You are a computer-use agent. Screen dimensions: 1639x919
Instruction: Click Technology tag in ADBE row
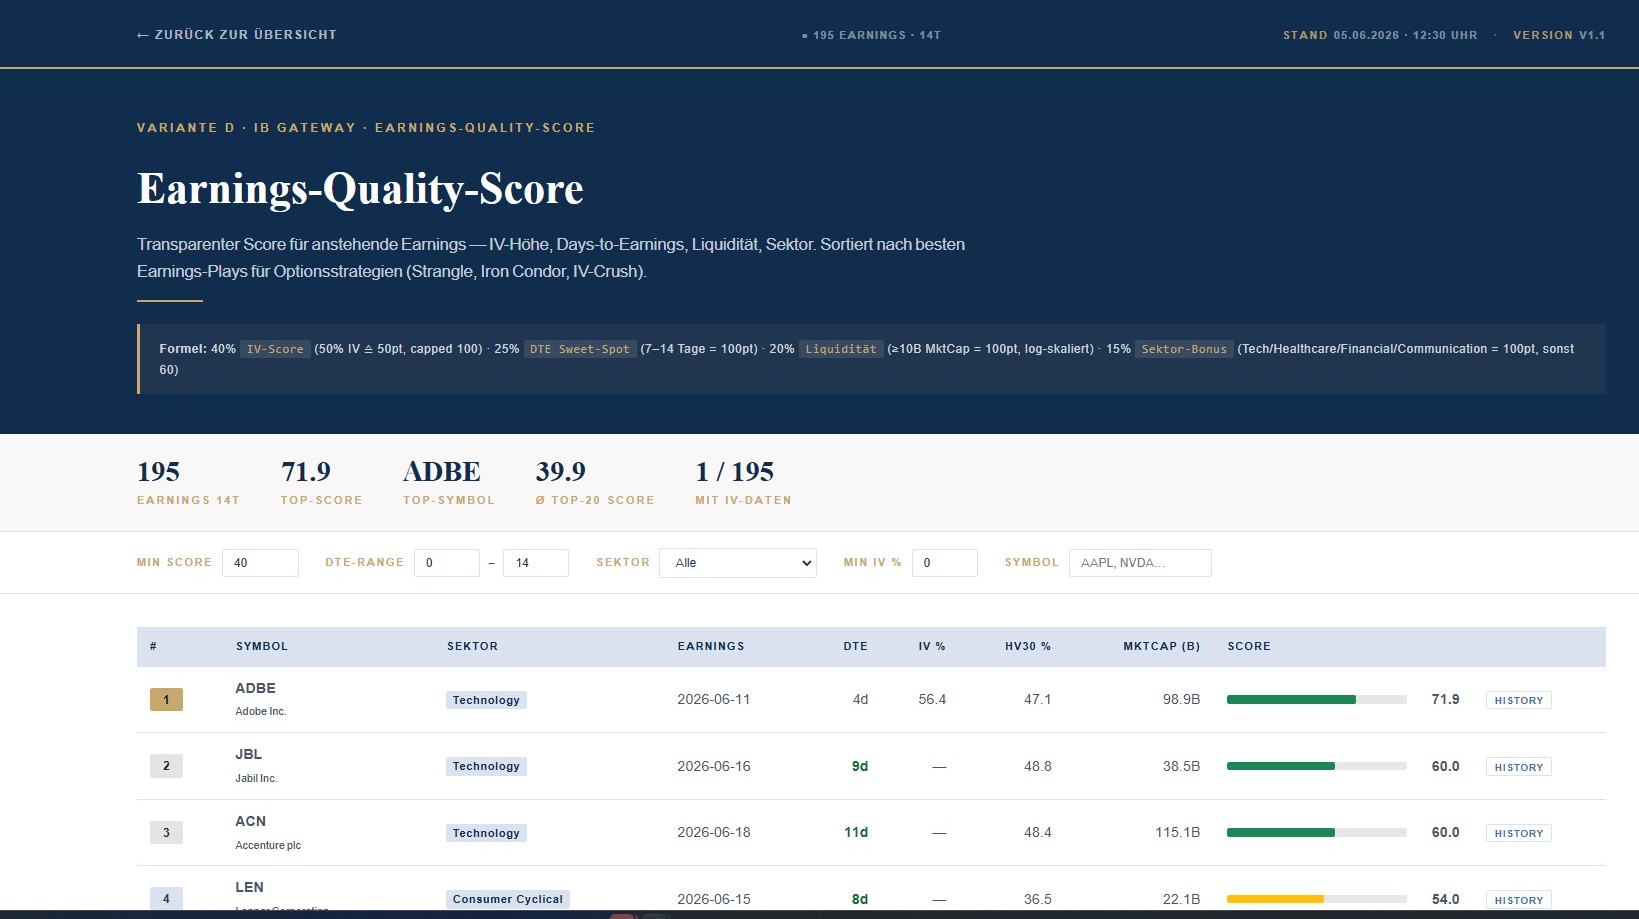(486, 700)
